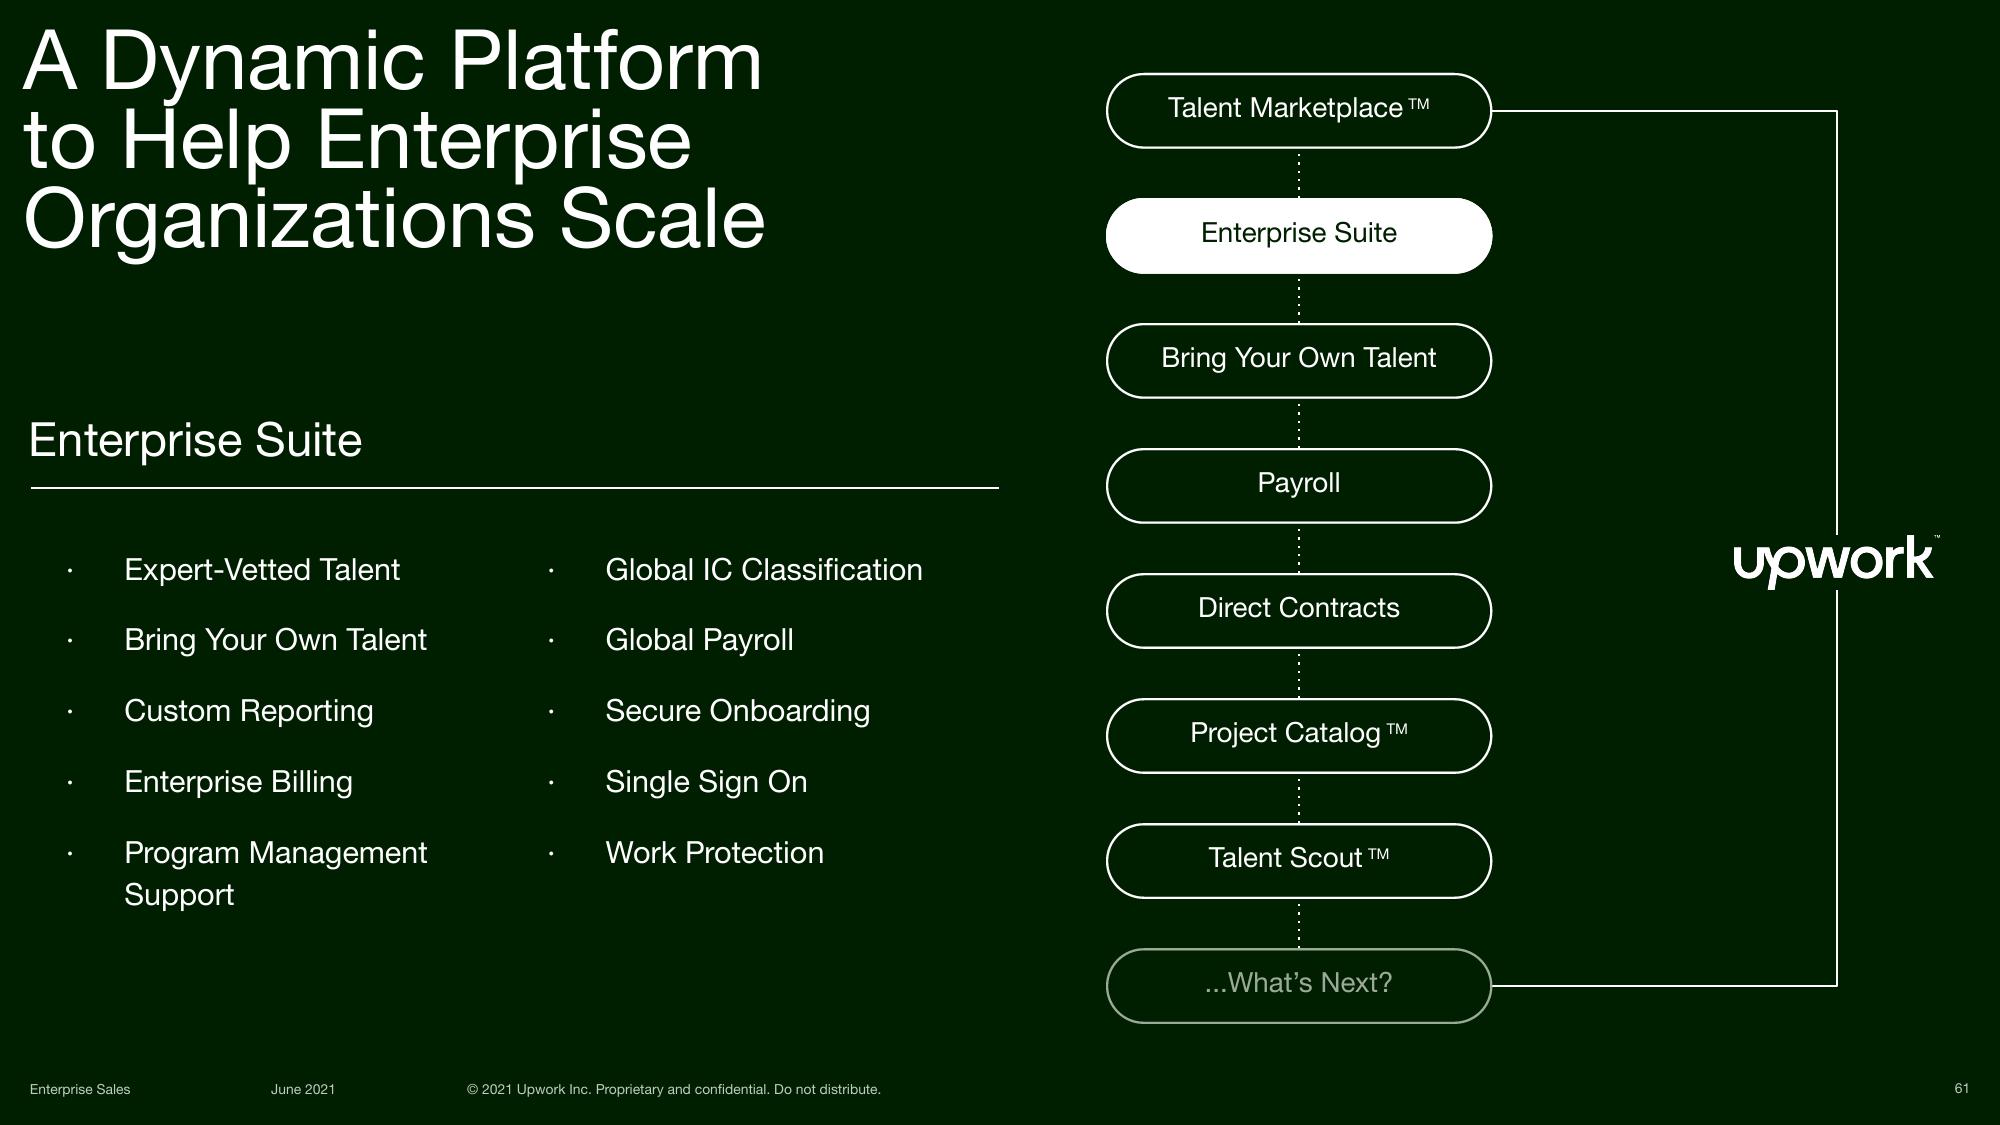The height and width of the screenshot is (1125, 2000).
Task: Select the Payroll node
Action: 1298,484
